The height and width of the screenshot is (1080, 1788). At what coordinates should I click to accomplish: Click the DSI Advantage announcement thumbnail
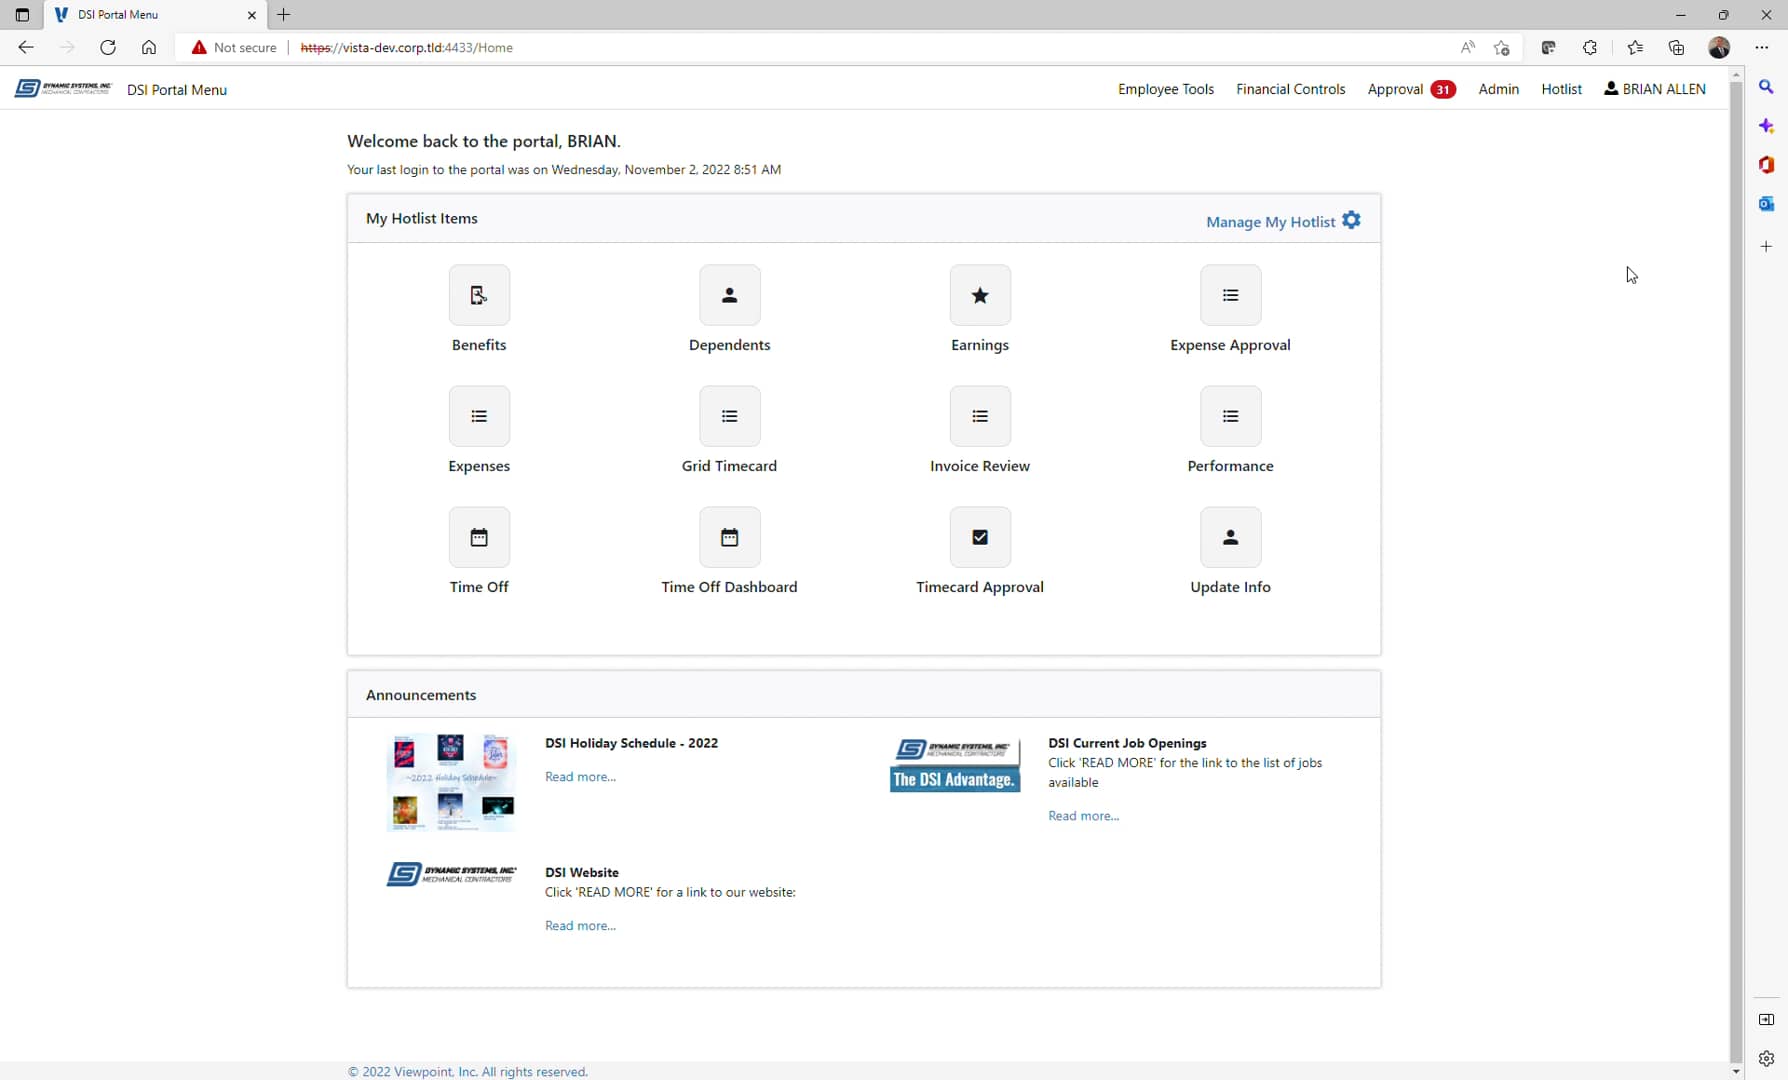953,764
